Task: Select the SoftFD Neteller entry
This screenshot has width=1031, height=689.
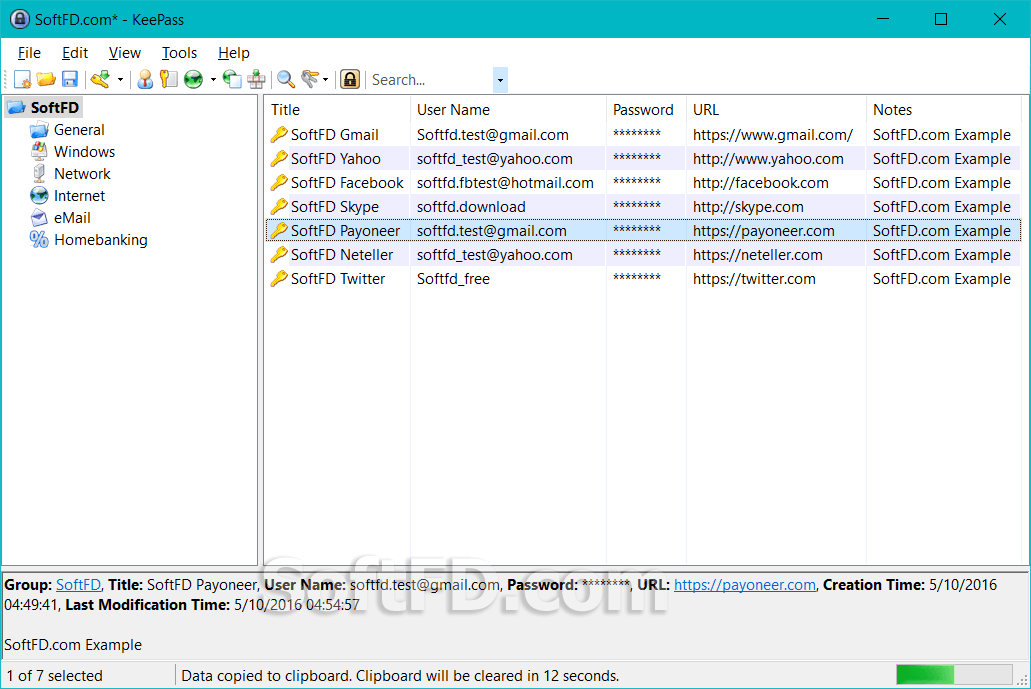Action: [643, 254]
